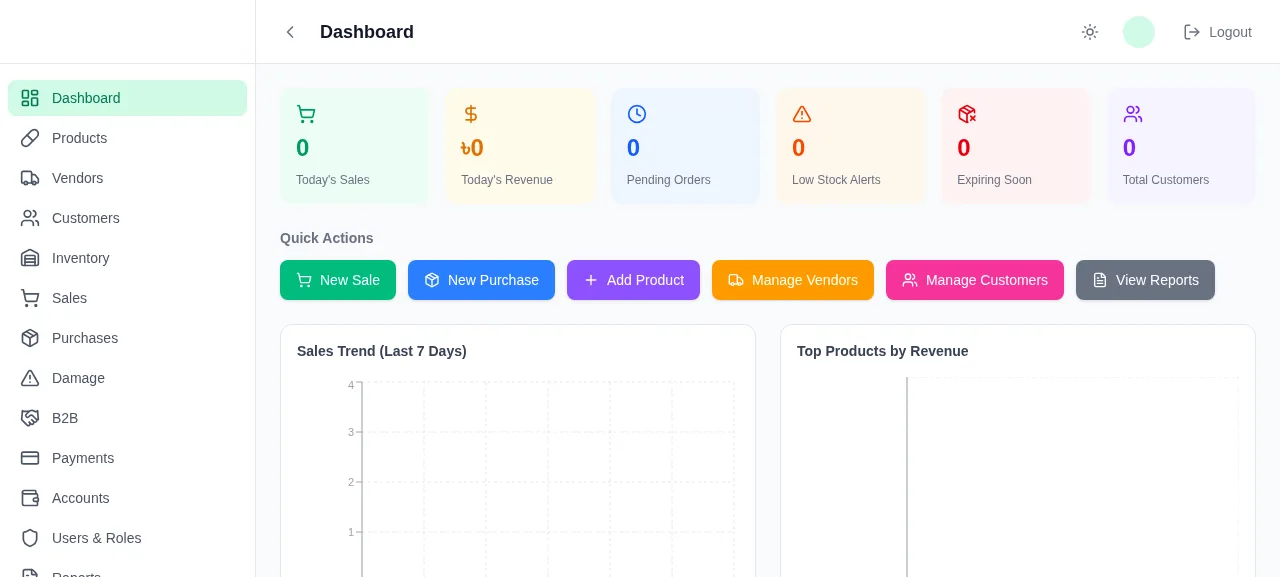Click the Add Product button text
Viewport: 1280px width, 577px height.
coord(645,280)
